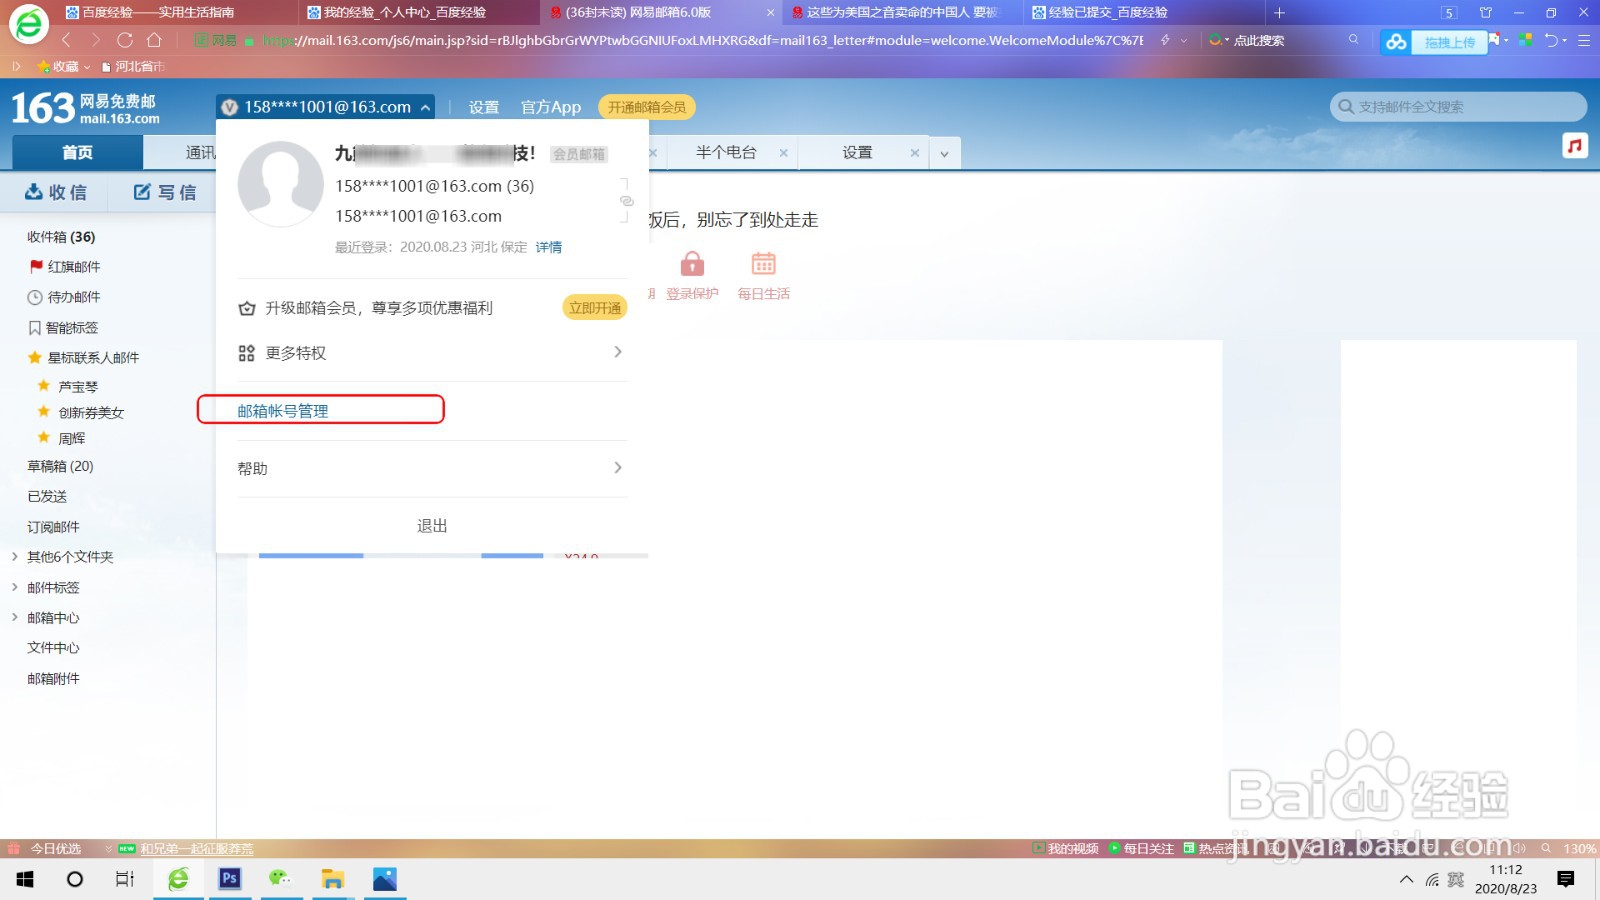Select 邮箱帐号管理 in account menu
The width and height of the screenshot is (1600, 900).
[x=283, y=411]
